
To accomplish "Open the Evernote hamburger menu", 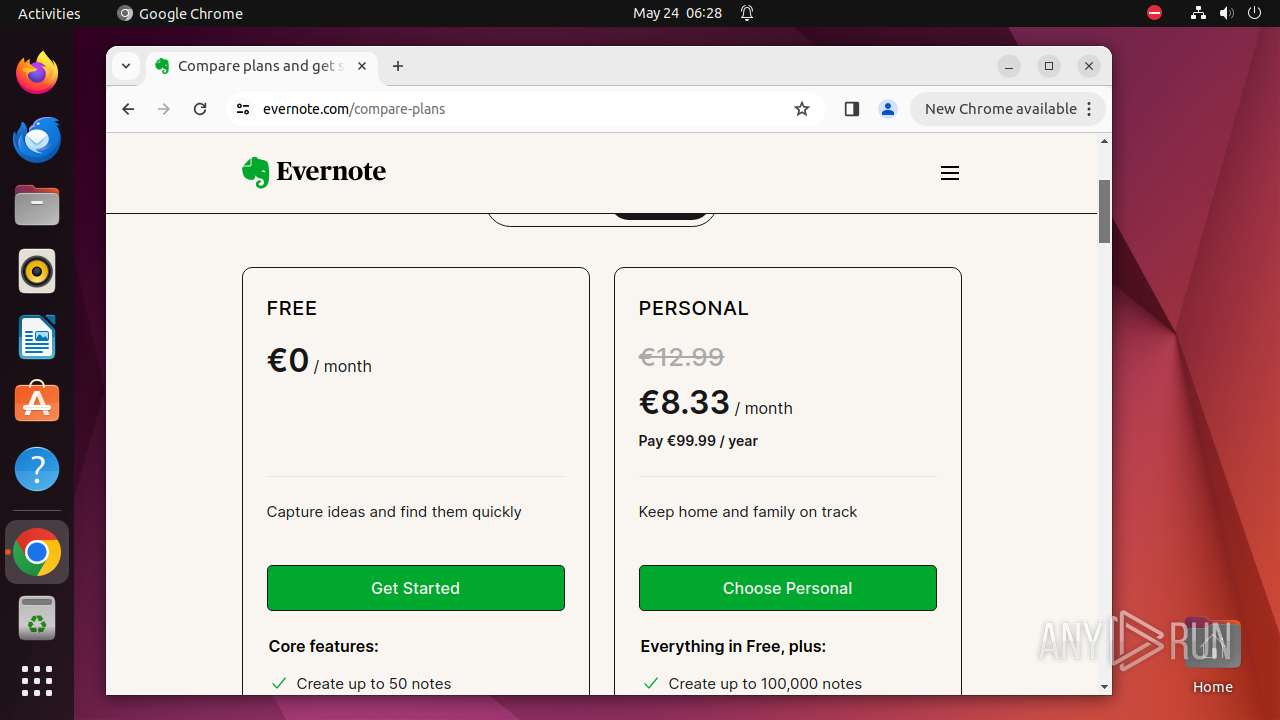I will pyautogui.click(x=949, y=173).
